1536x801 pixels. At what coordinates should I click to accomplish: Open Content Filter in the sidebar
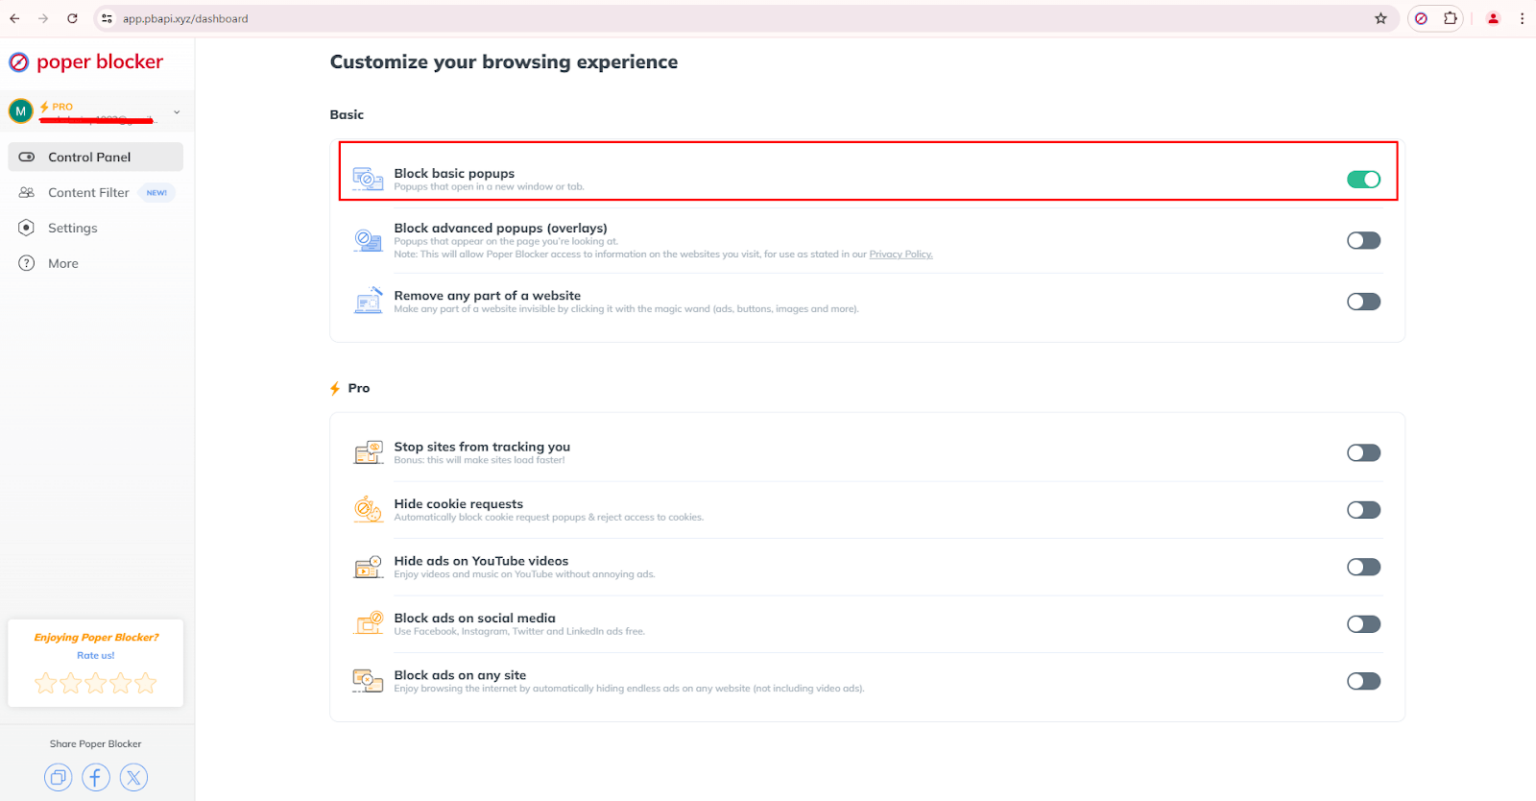tap(88, 192)
